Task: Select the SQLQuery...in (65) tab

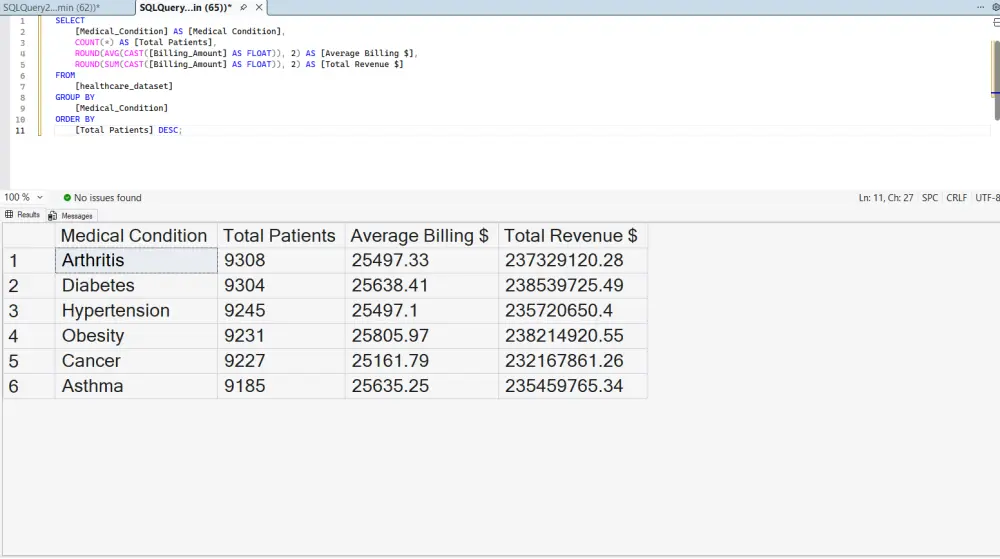Action: [x=186, y=8]
